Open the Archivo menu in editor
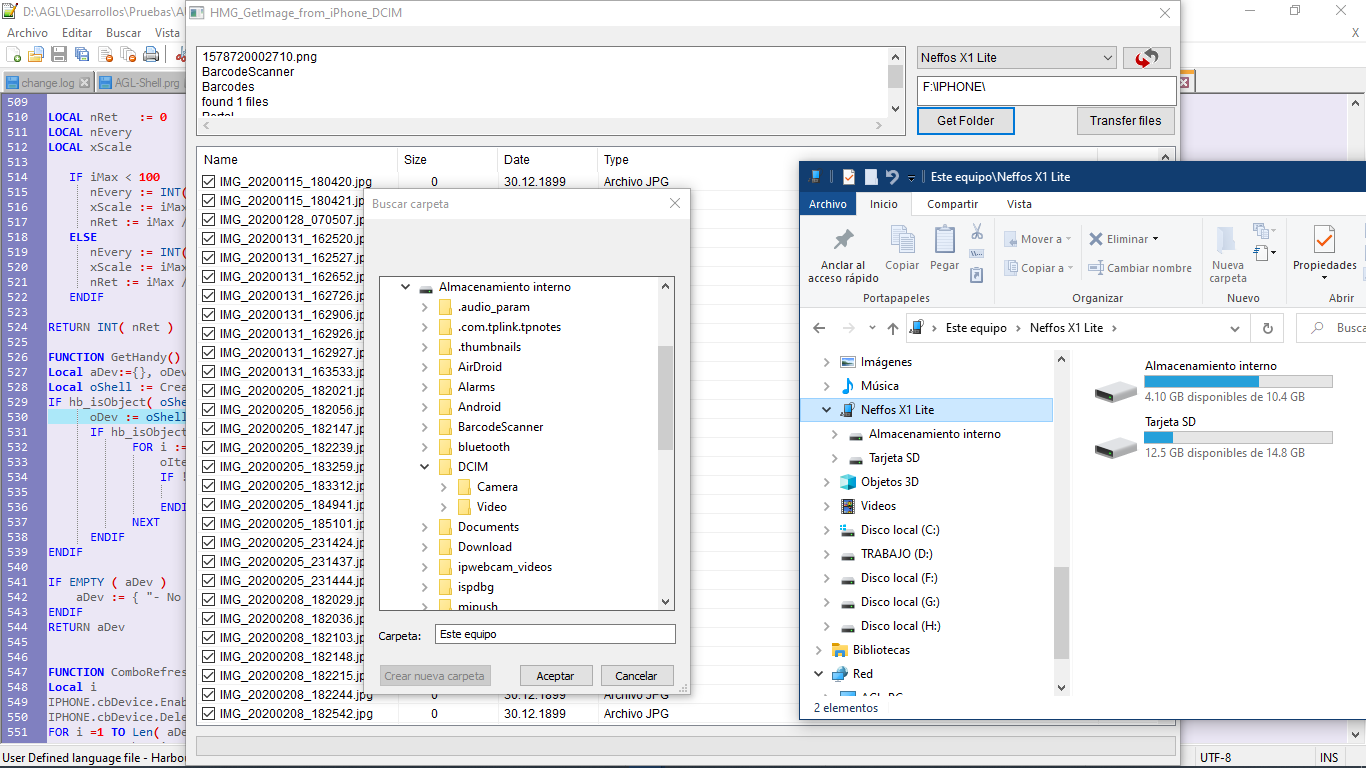Screen dimensions: 1366x768 [x=27, y=33]
